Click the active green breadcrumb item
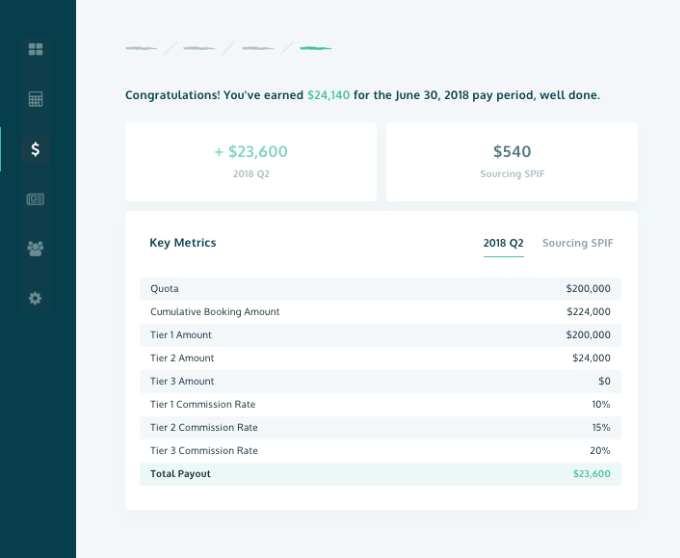The width and height of the screenshot is (680, 558). [x=316, y=48]
